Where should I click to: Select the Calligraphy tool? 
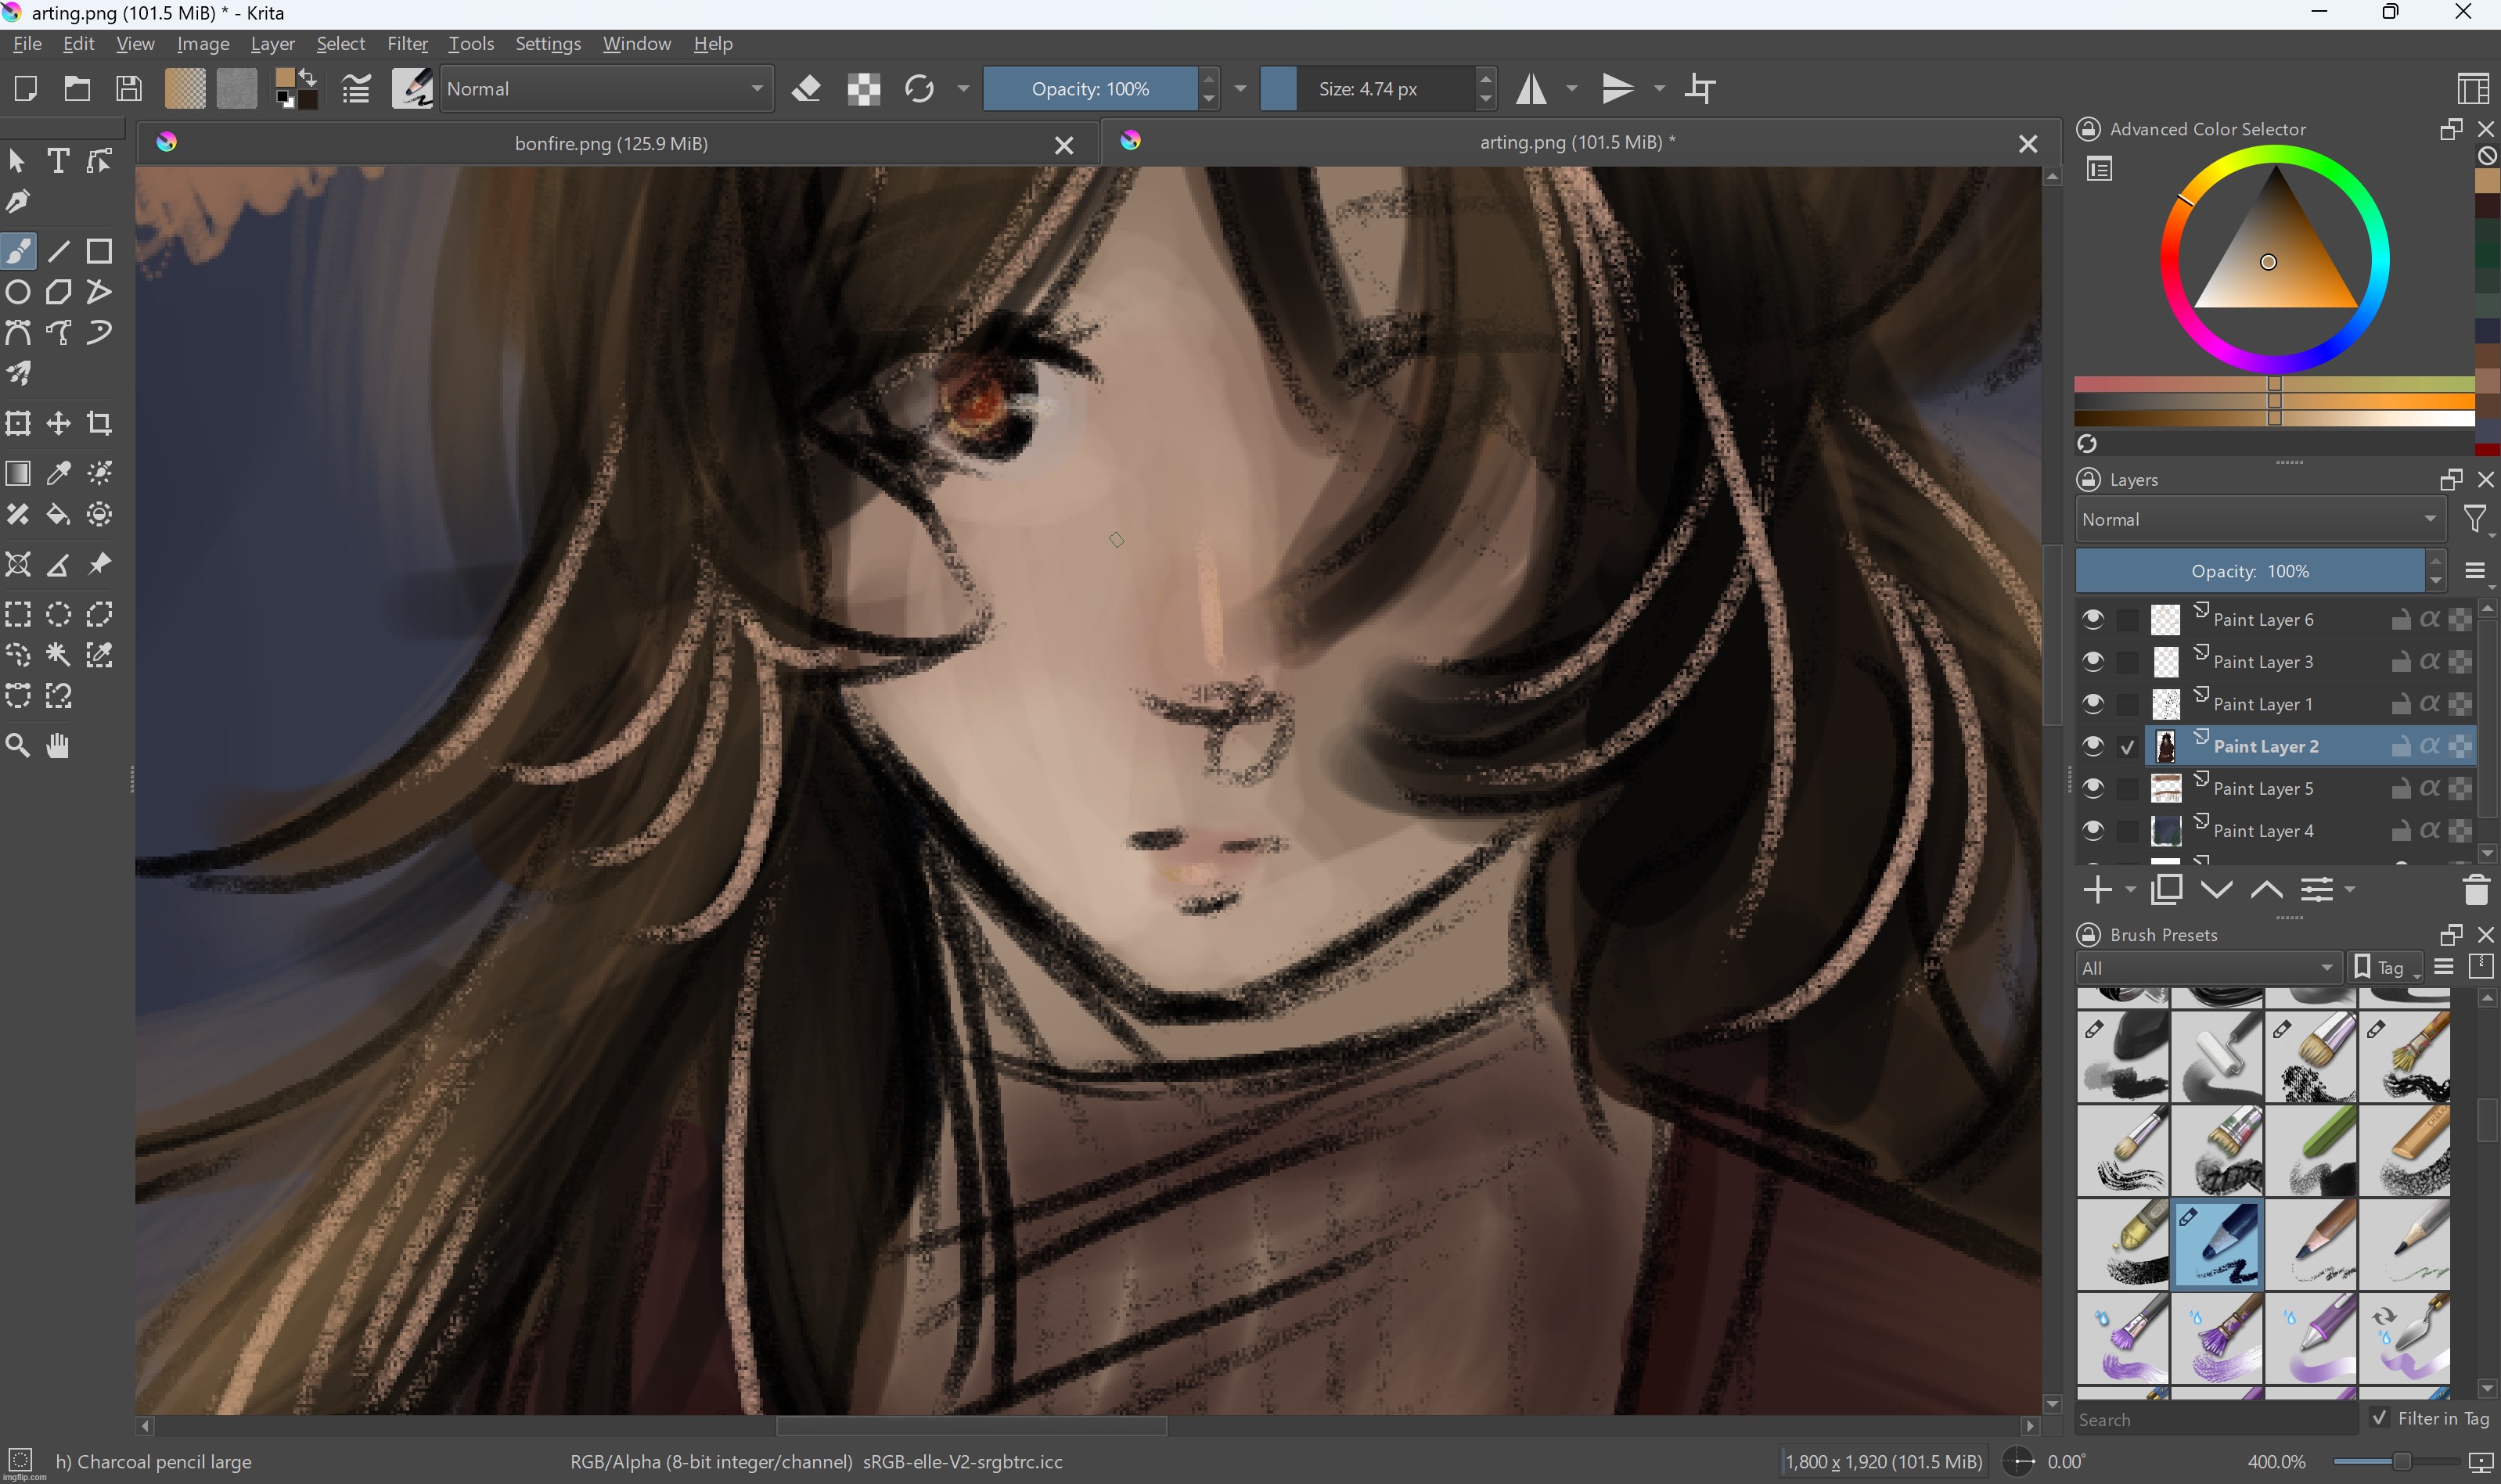(x=18, y=202)
